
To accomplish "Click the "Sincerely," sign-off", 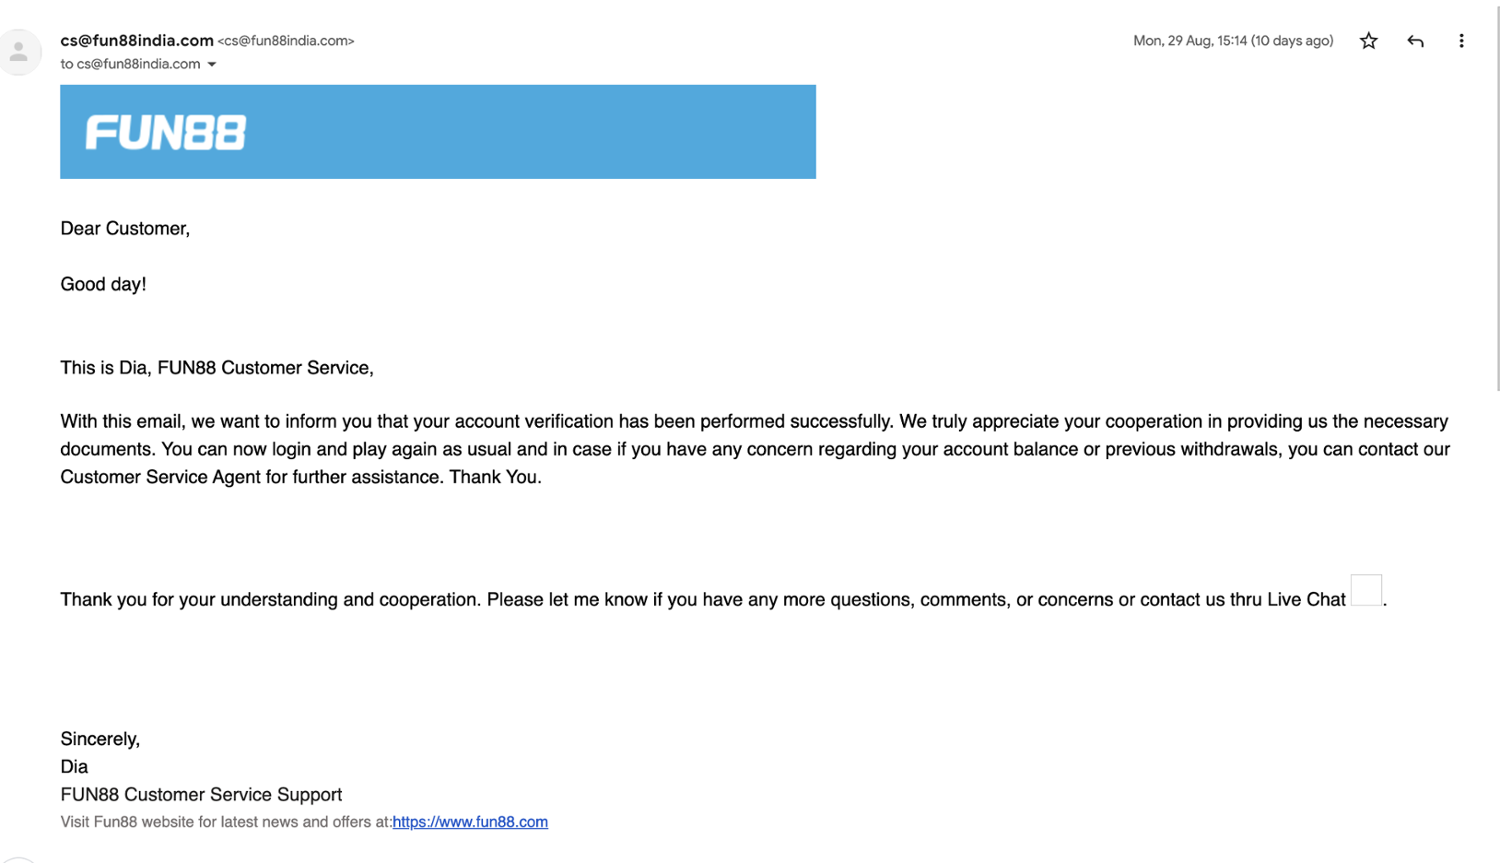I will 100,739.
